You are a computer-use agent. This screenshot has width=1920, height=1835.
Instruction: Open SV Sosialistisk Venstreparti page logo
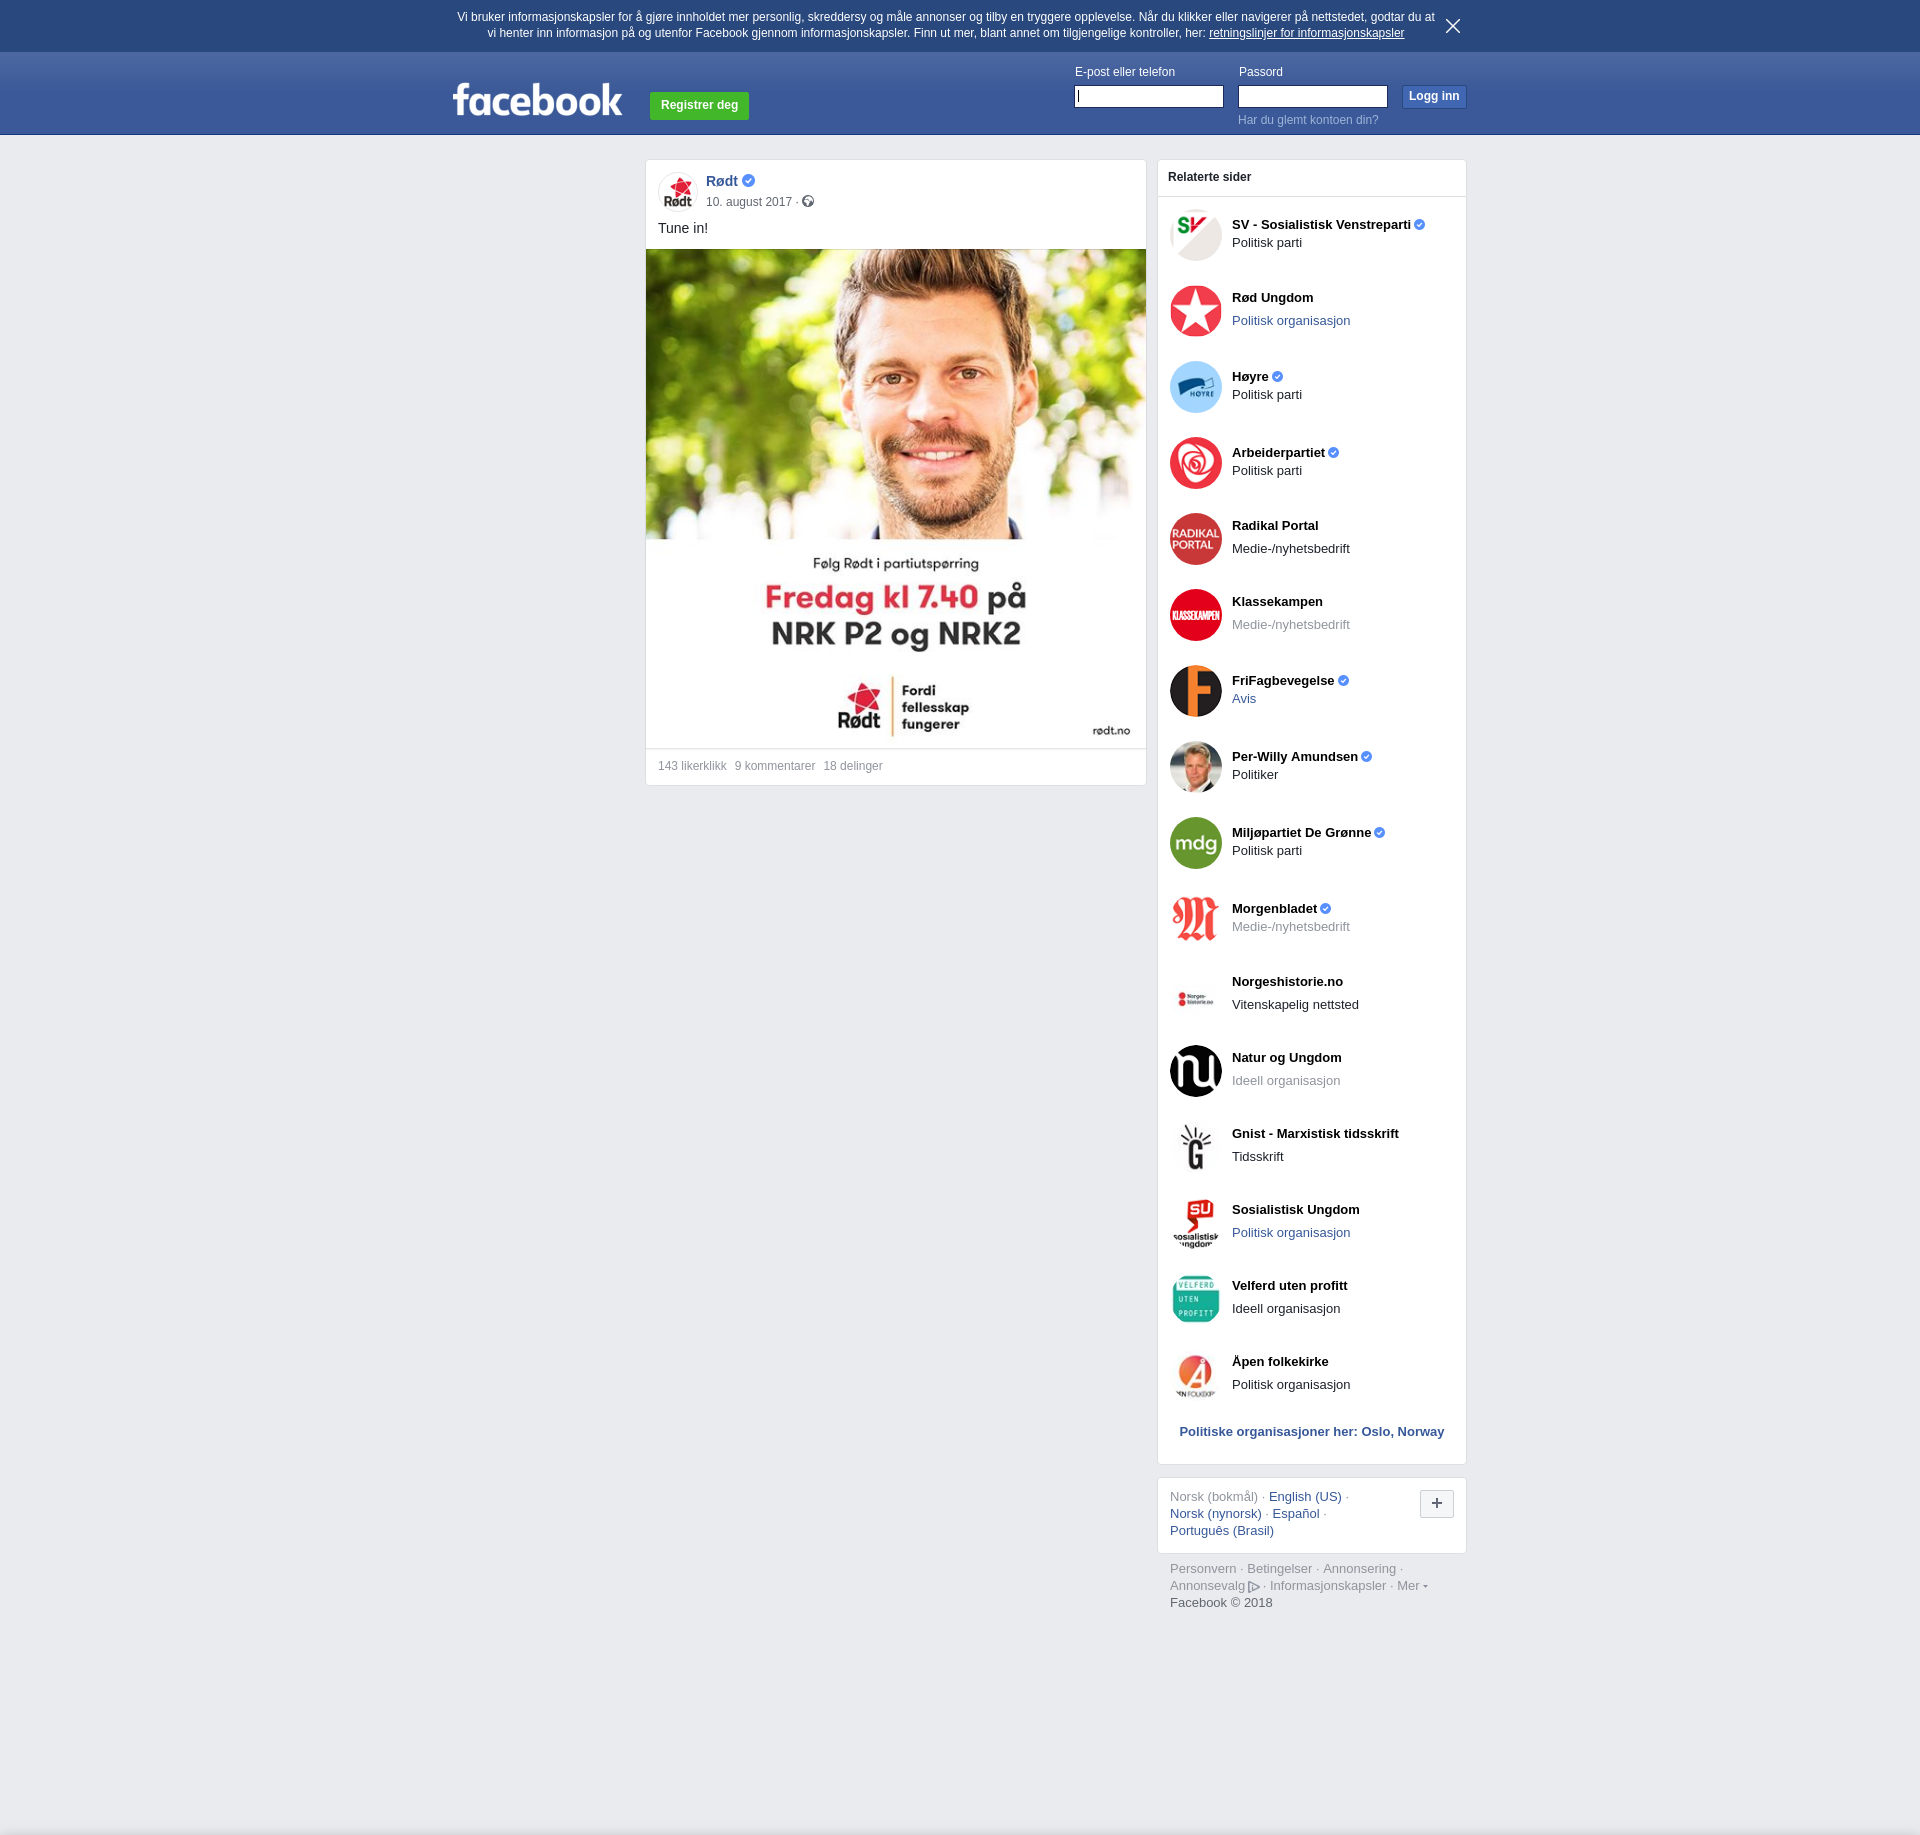tap(1196, 235)
